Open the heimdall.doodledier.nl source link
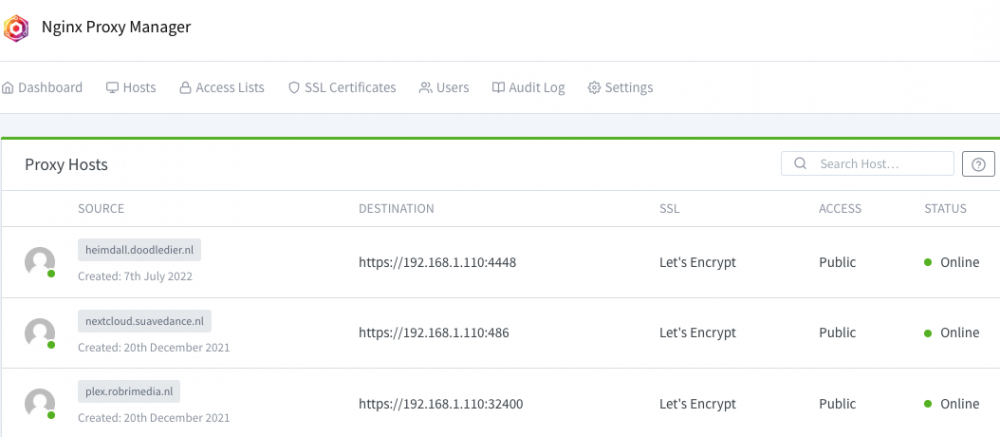The height and width of the screenshot is (437, 1000). pyautogui.click(x=139, y=250)
